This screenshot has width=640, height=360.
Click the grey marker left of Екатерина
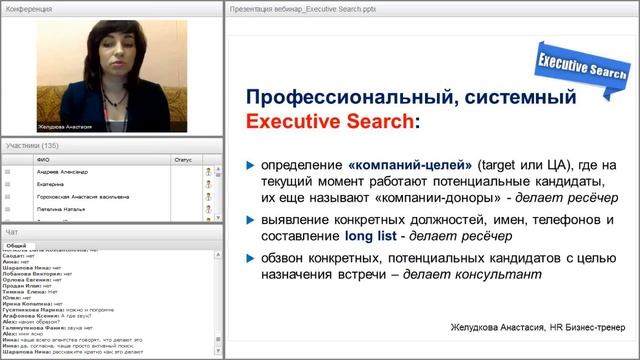(x=7, y=184)
